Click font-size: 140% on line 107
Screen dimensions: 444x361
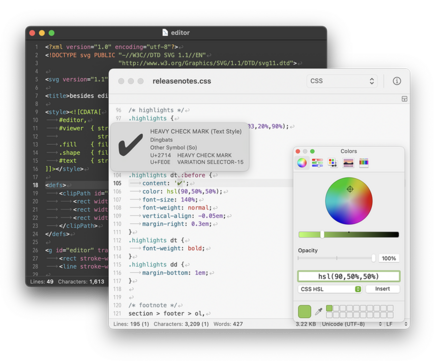coord(170,200)
